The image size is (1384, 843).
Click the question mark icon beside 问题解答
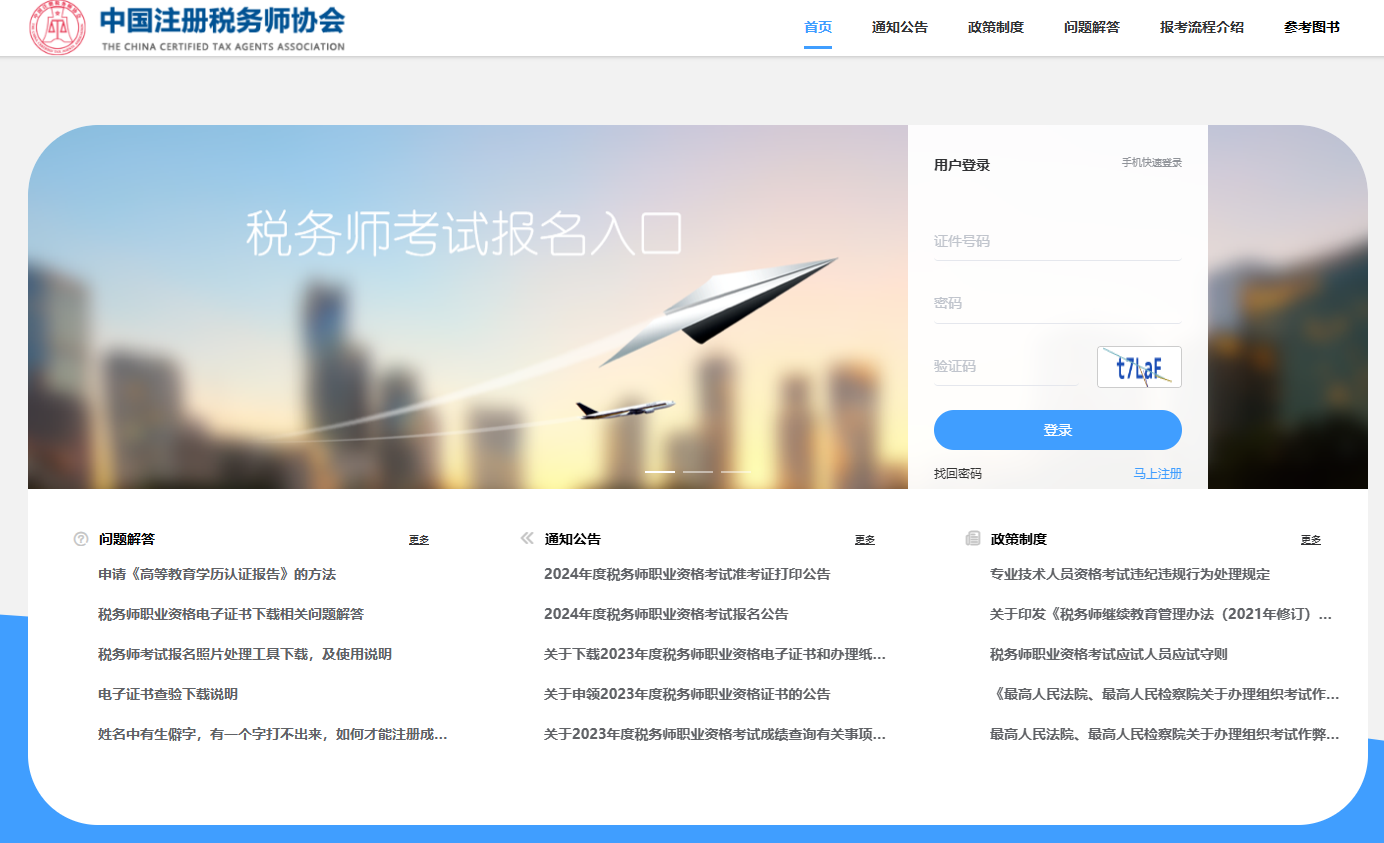pyautogui.click(x=81, y=539)
